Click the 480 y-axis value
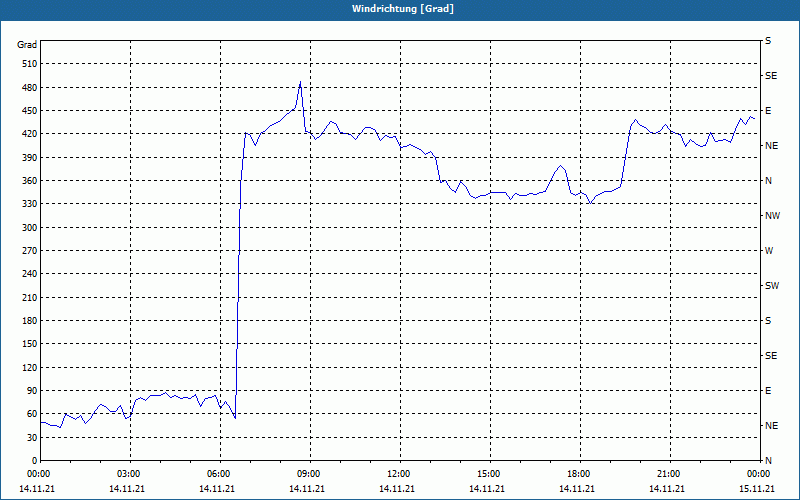Screen dimensions: 800x500 [30, 88]
